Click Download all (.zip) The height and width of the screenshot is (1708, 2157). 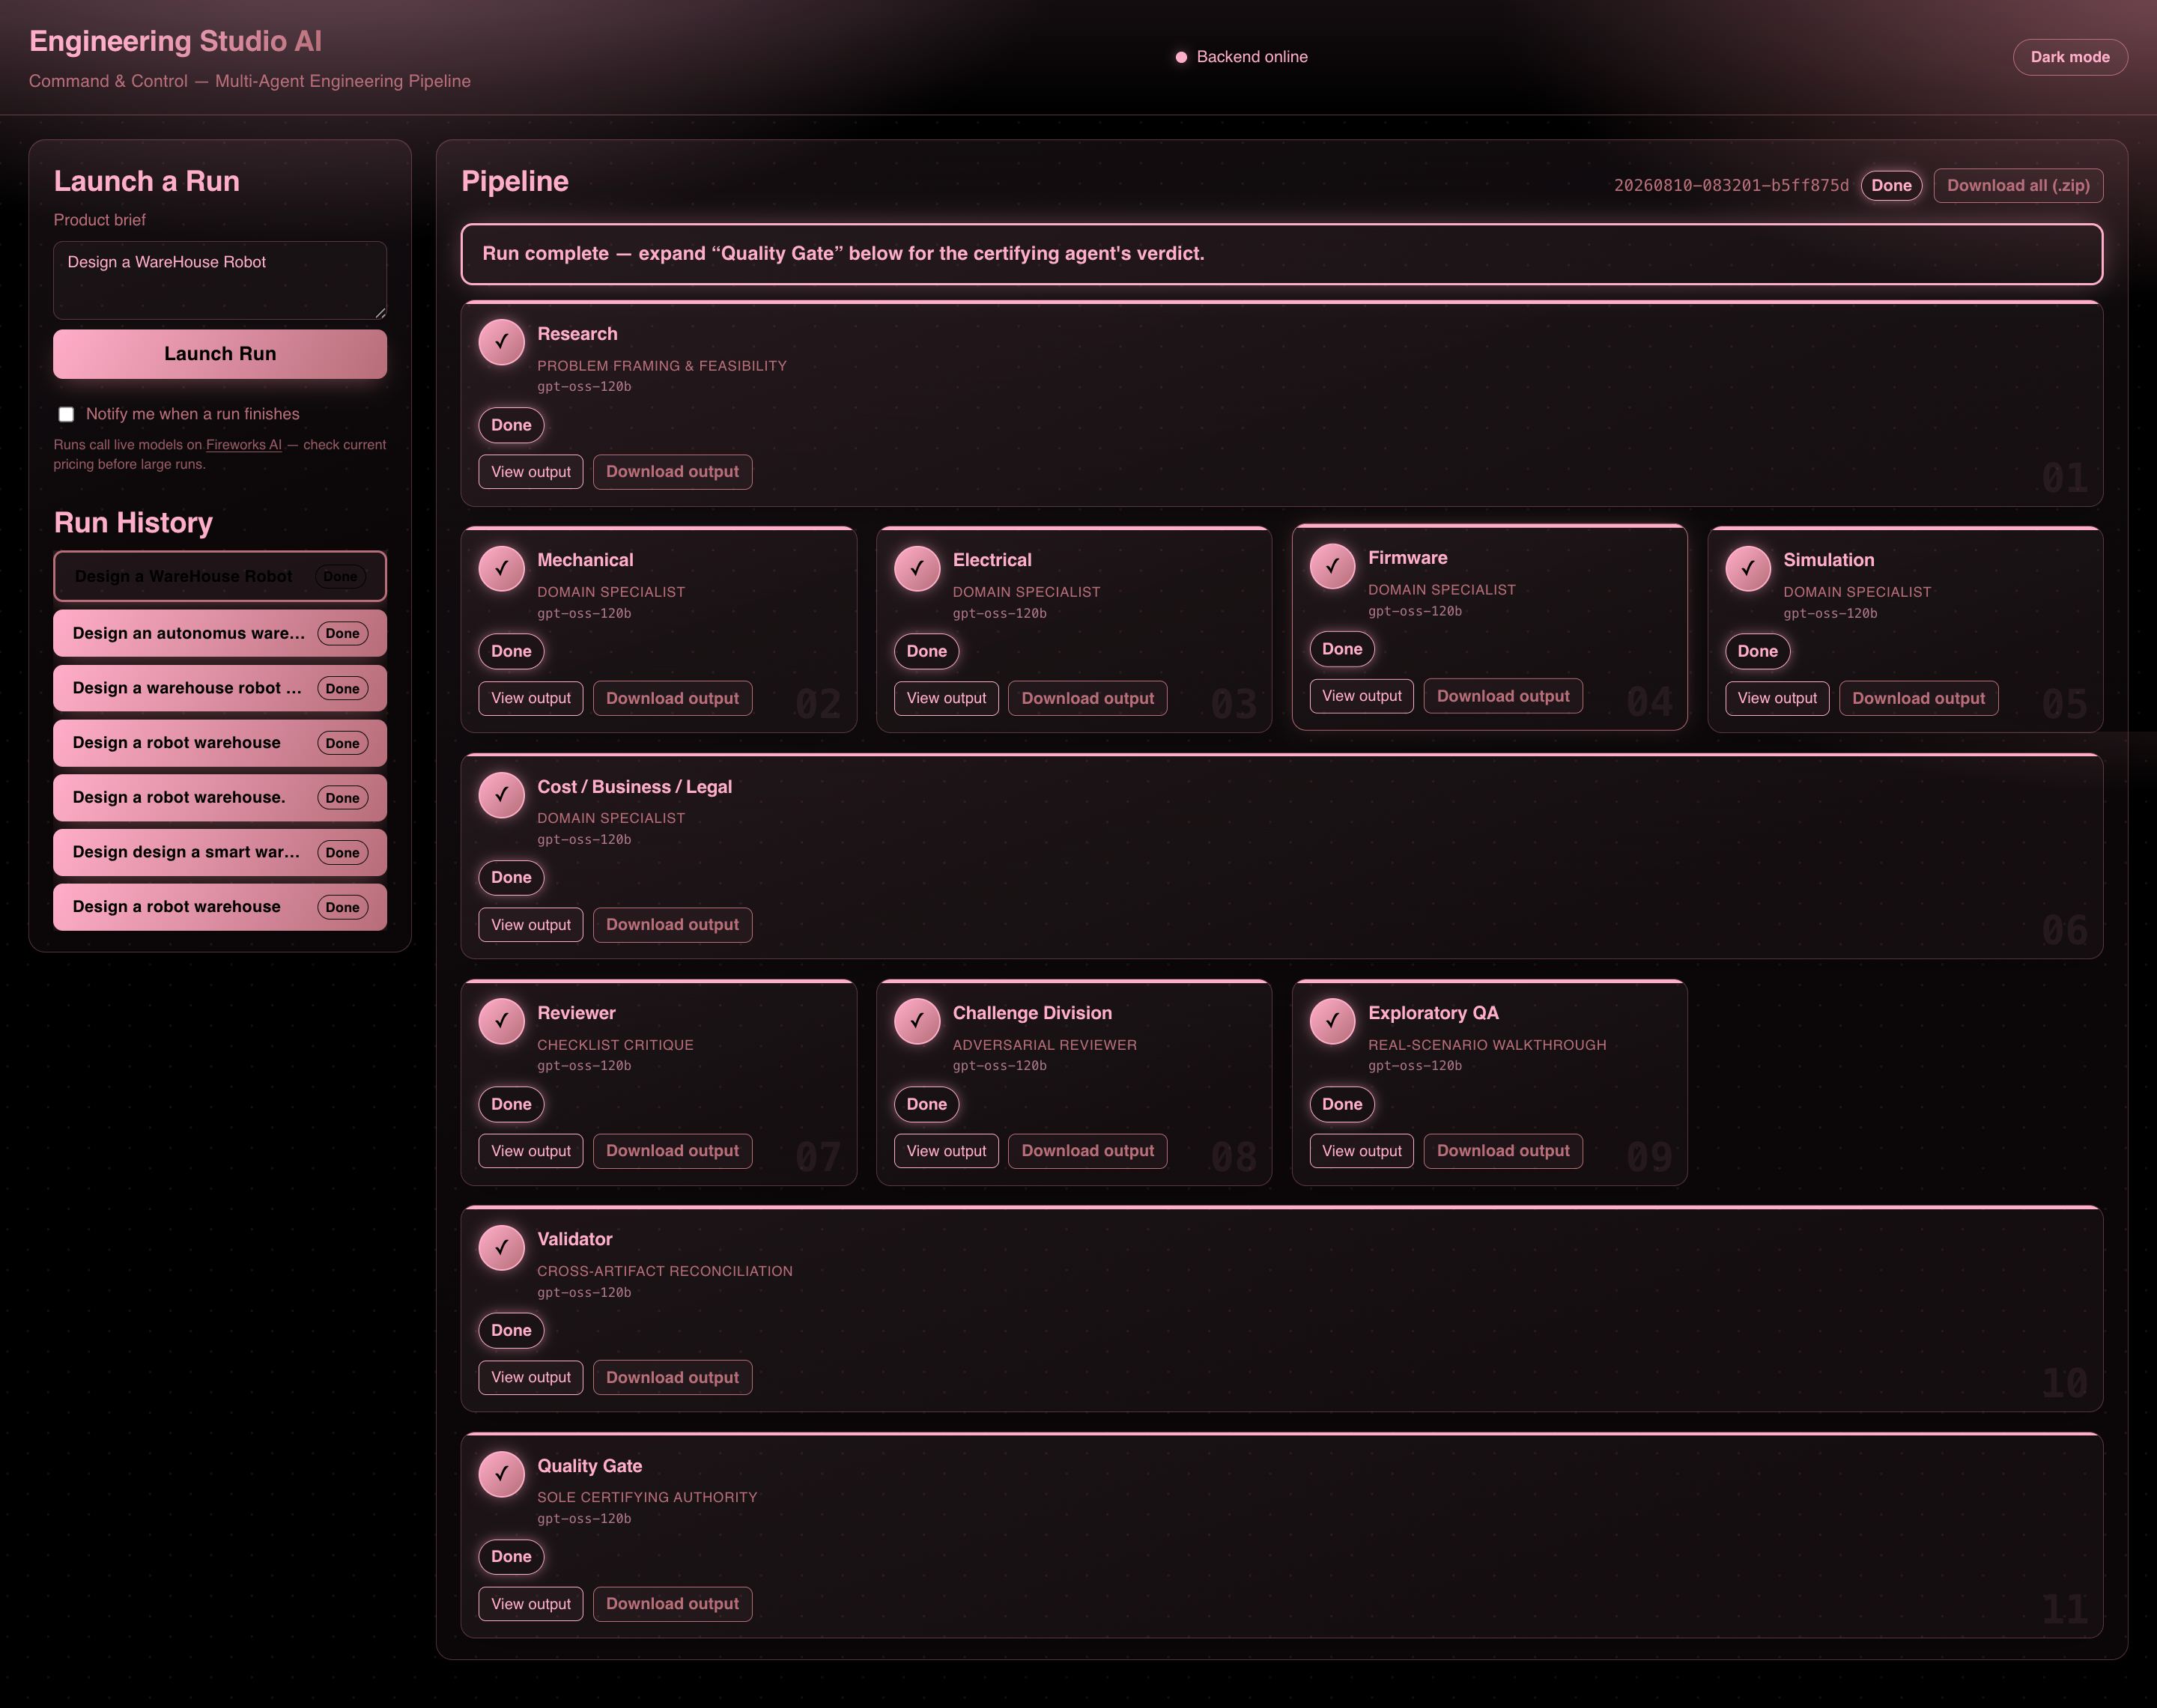(x=2018, y=185)
